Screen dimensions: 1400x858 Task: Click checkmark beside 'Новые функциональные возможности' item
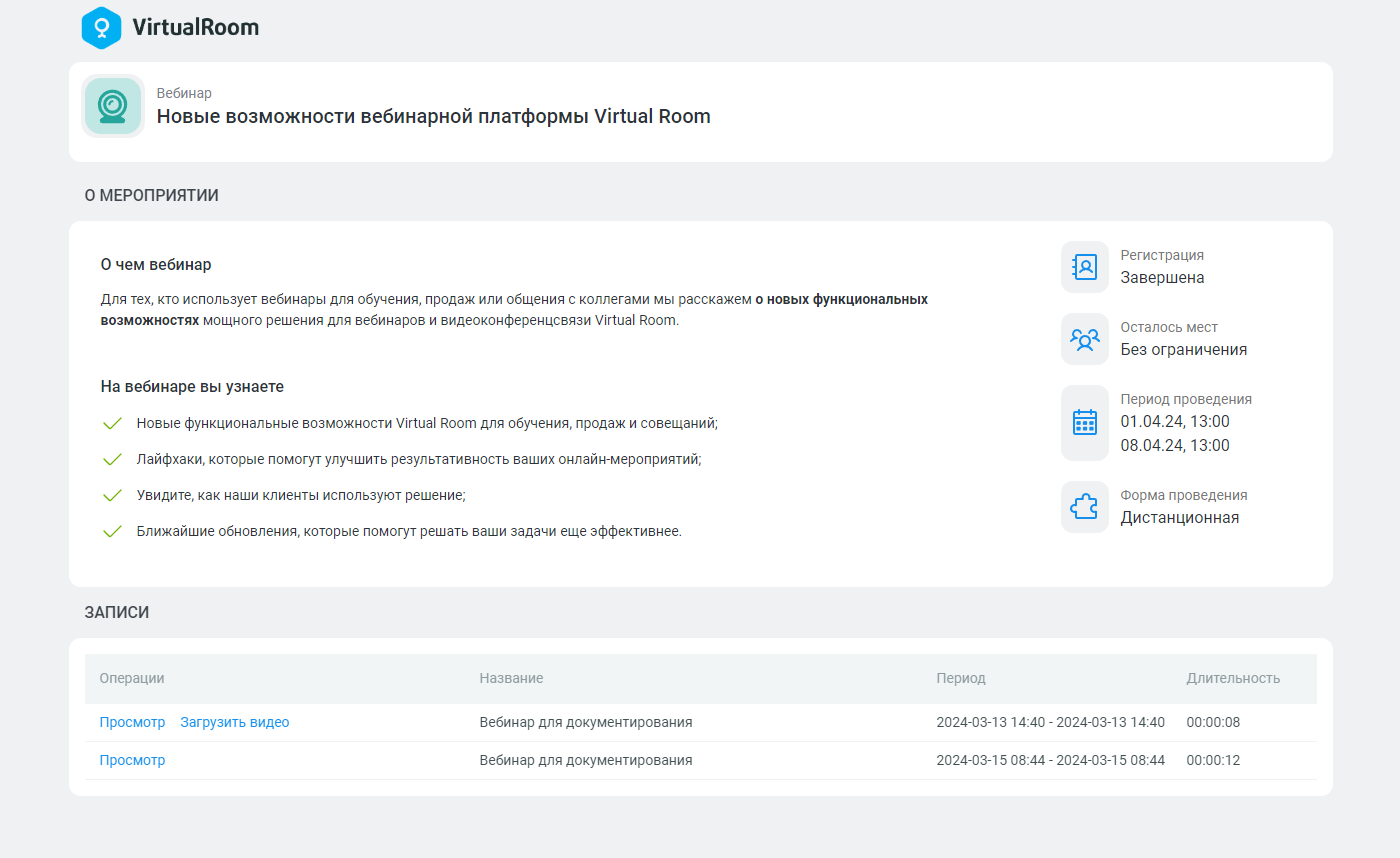112,423
